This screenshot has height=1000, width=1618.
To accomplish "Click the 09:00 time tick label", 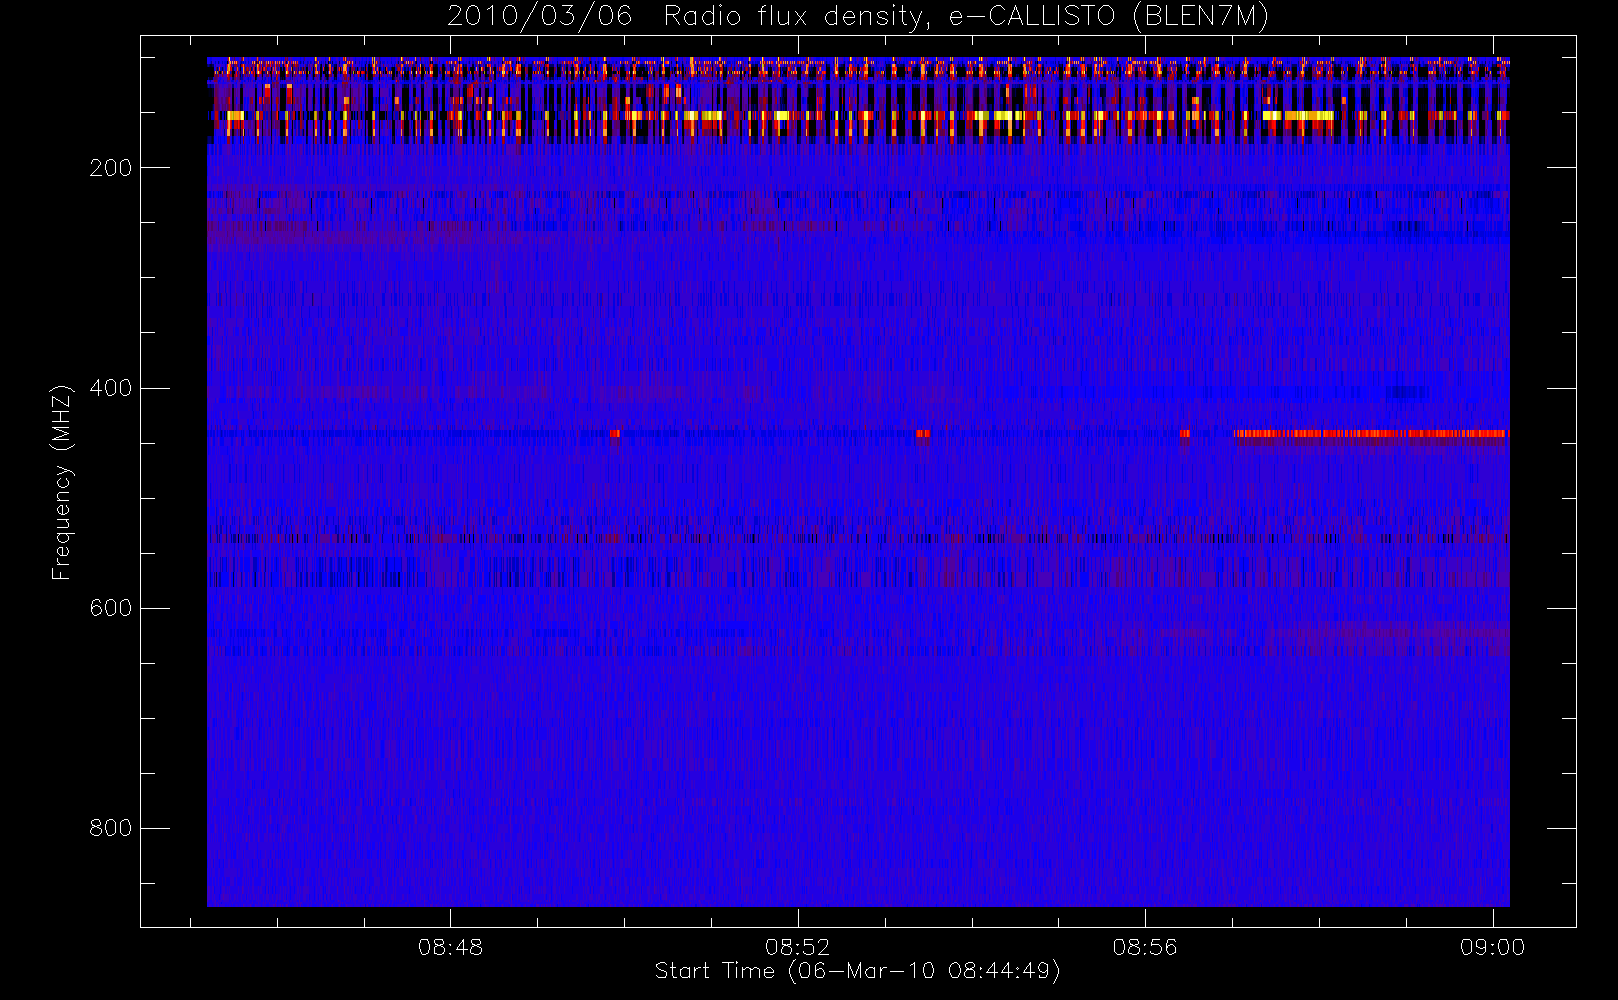I will pyautogui.click(x=1492, y=947).
